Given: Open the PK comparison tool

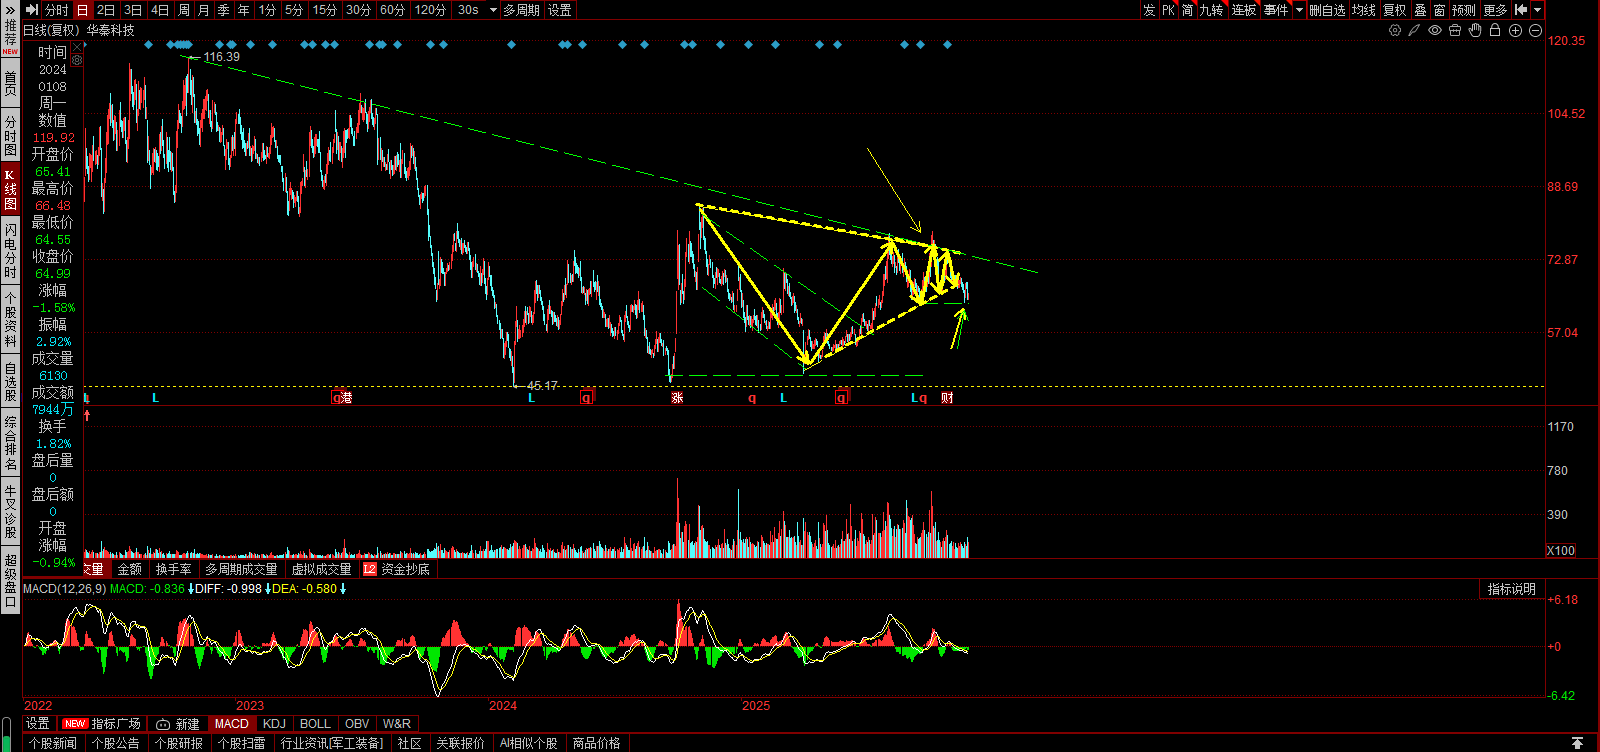Looking at the screenshot, I should (x=1168, y=10).
